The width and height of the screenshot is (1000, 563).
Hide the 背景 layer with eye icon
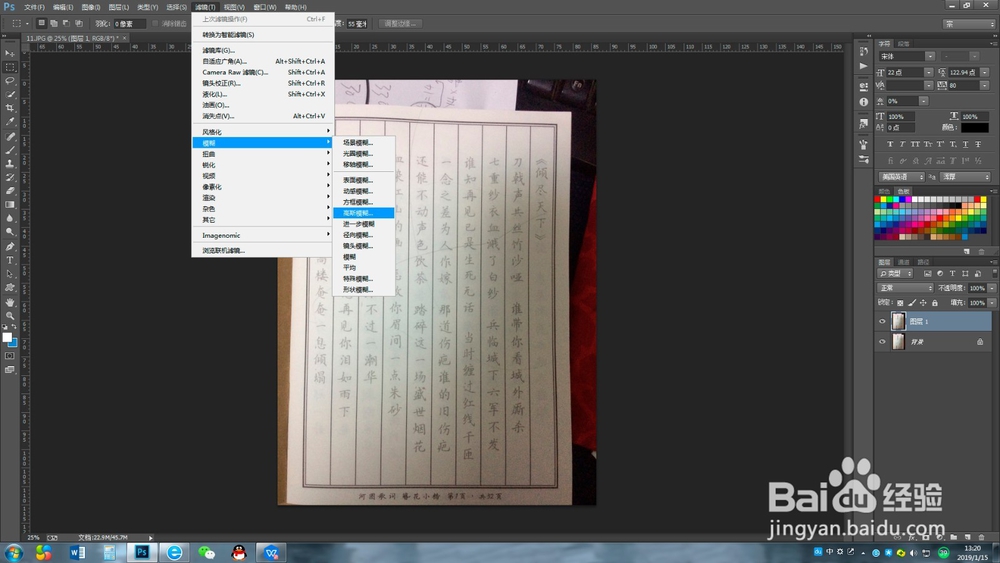(882, 342)
